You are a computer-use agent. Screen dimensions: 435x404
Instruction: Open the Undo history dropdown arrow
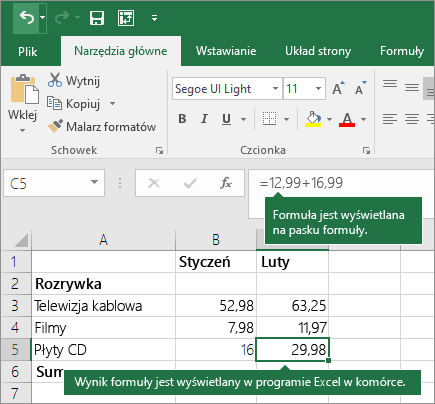tap(42, 17)
